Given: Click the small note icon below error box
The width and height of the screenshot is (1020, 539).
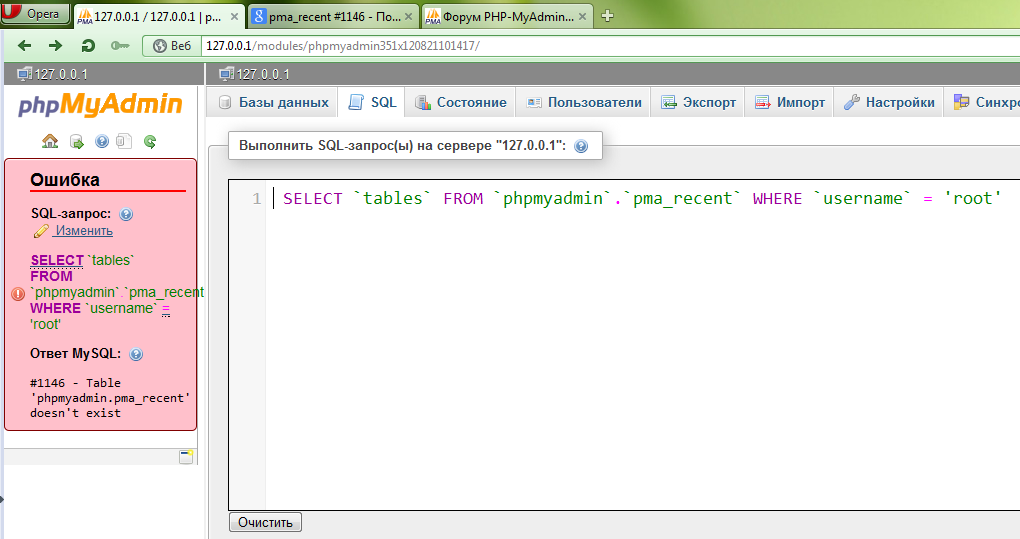Looking at the screenshot, I should [x=185, y=457].
